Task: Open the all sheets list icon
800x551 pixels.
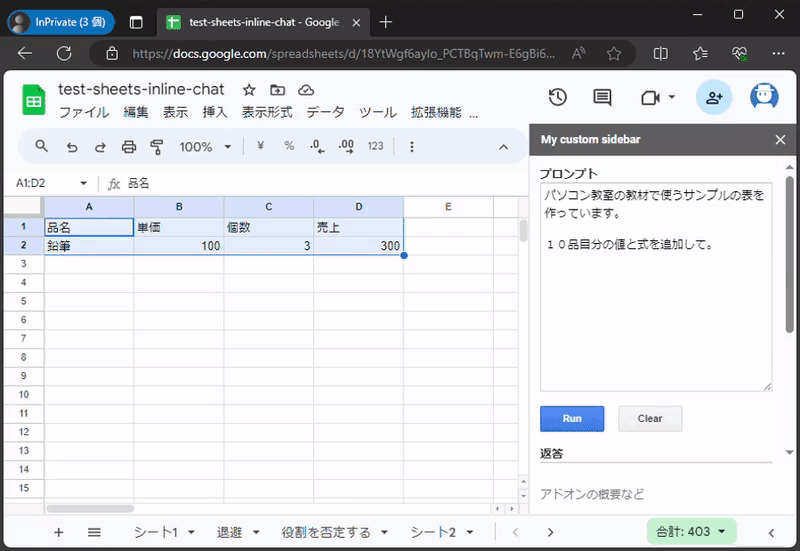Action: pos(94,533)
